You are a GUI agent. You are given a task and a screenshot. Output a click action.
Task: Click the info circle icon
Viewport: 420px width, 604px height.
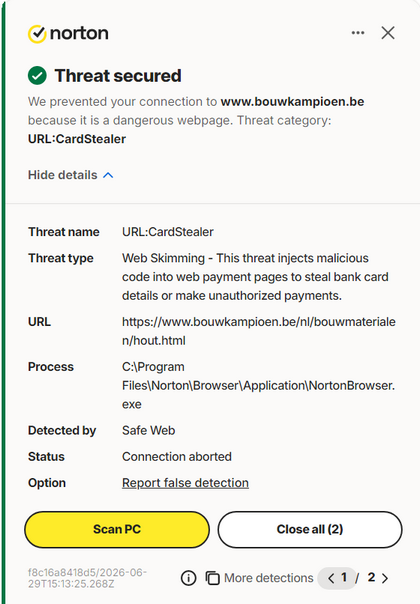coord(188,578)
